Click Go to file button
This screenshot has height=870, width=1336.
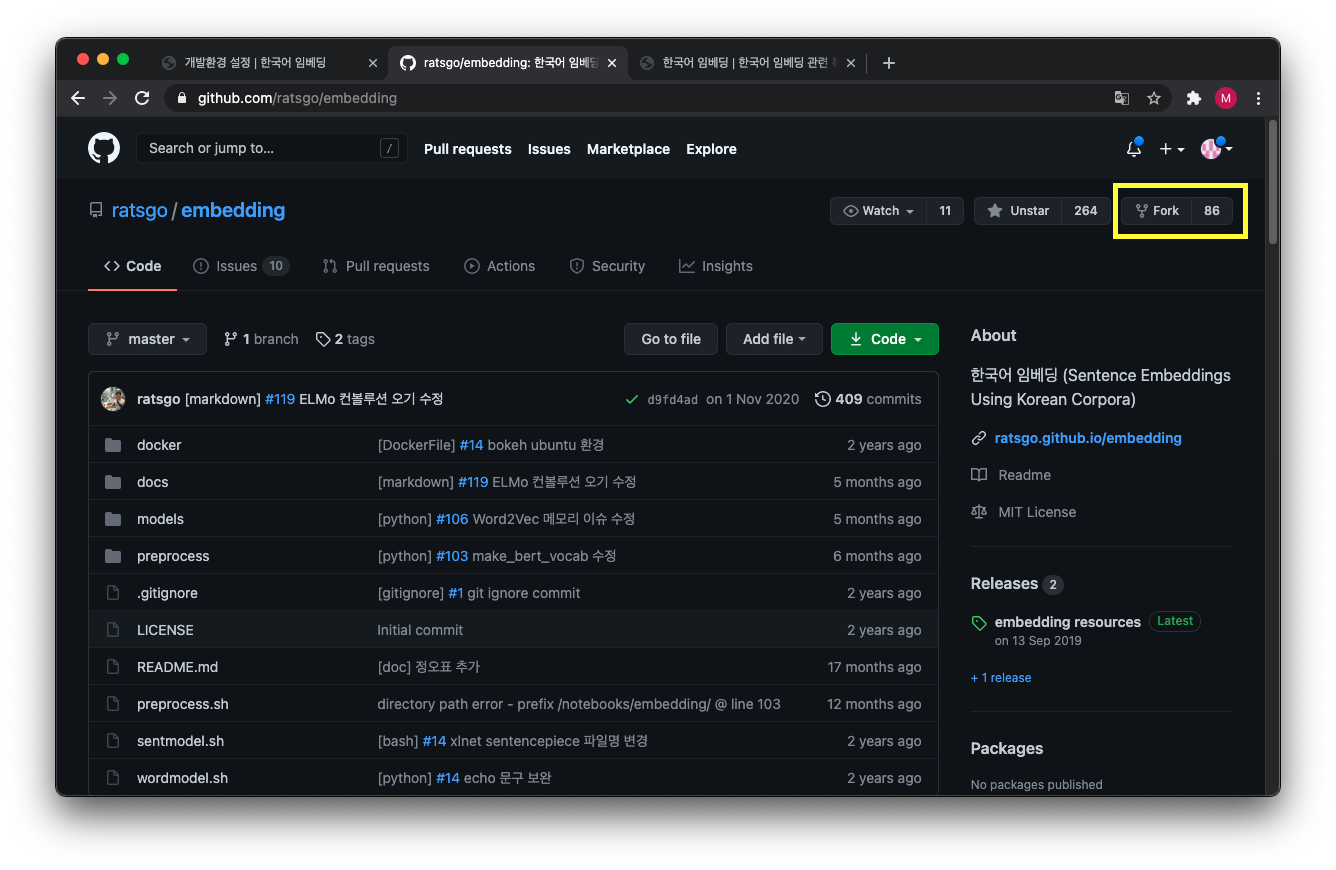click(x=671, y=339)
